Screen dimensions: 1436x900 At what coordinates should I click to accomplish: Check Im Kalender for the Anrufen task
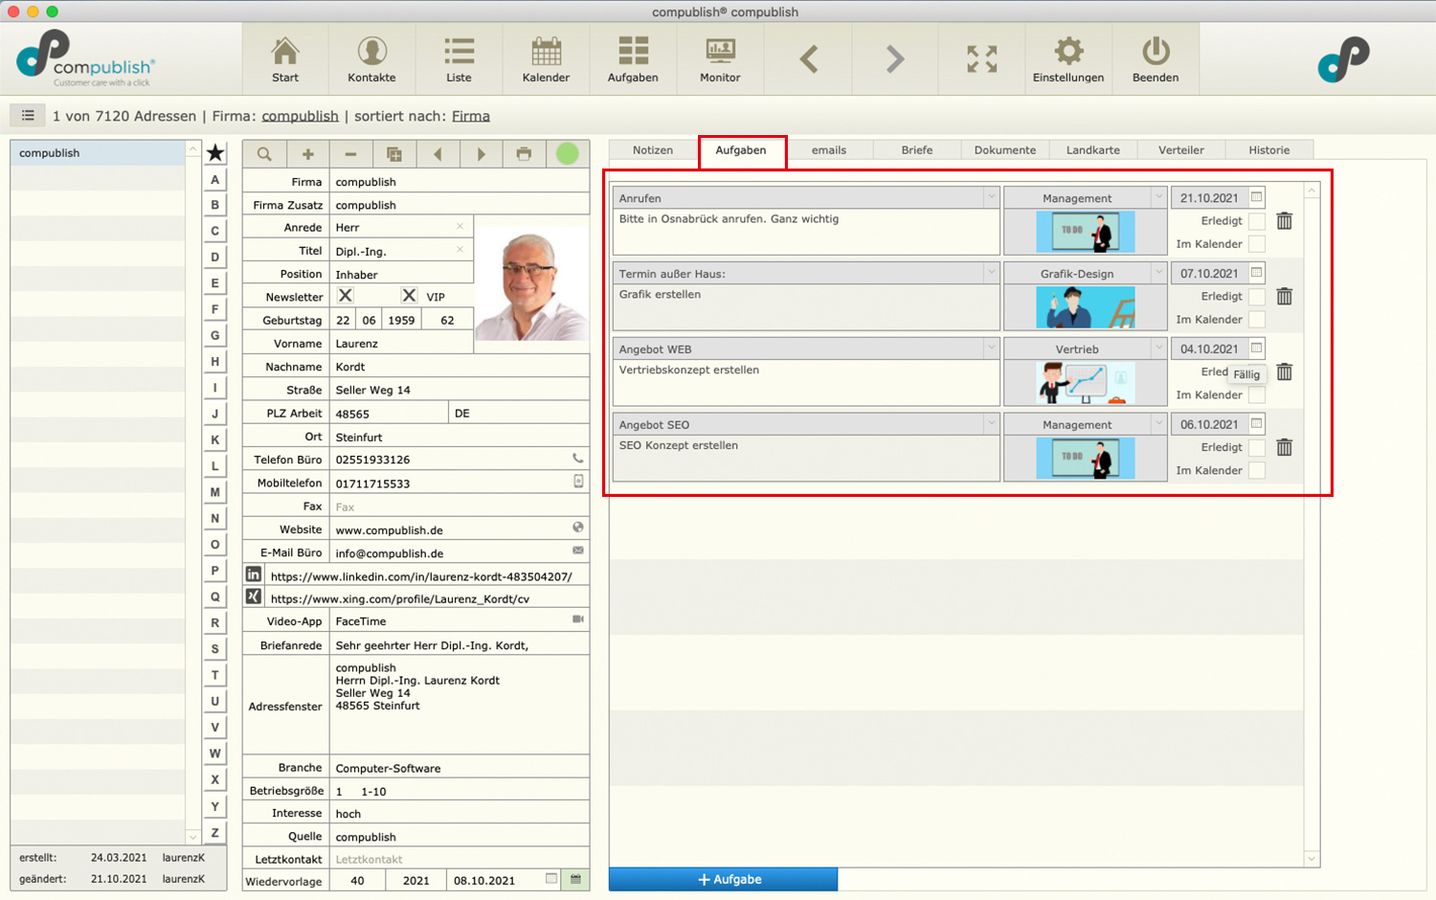pyautogui.click(x=1257, y=244)
